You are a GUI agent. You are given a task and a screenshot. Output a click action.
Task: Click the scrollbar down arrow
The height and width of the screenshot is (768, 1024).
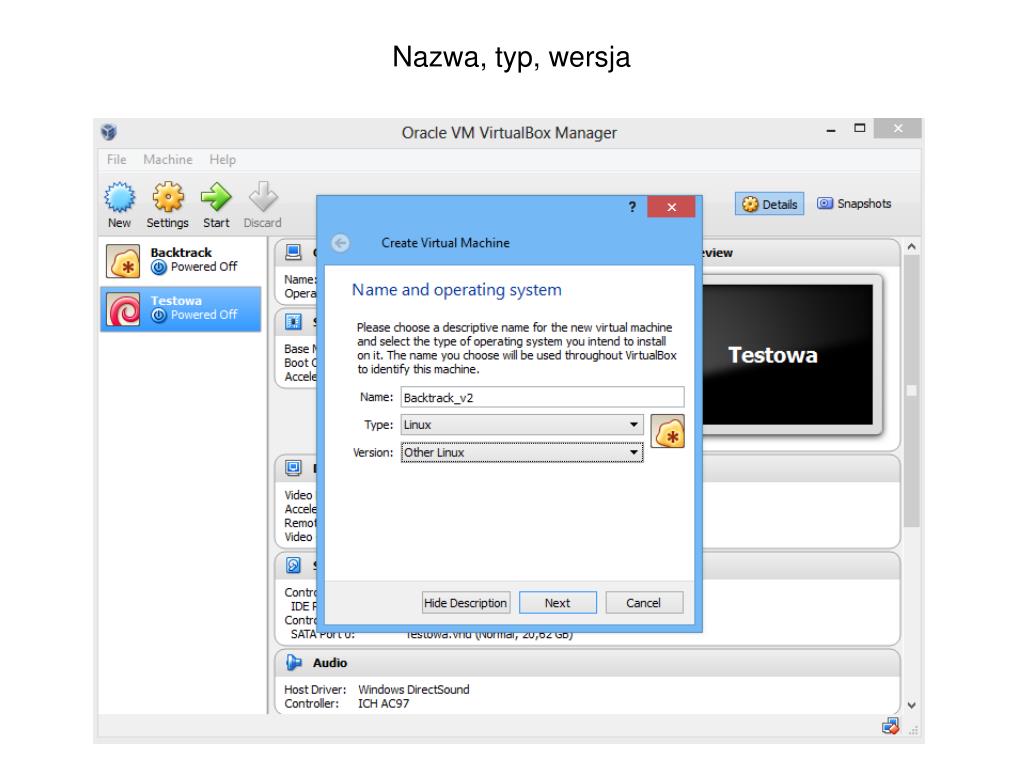(x=912, y=705)
